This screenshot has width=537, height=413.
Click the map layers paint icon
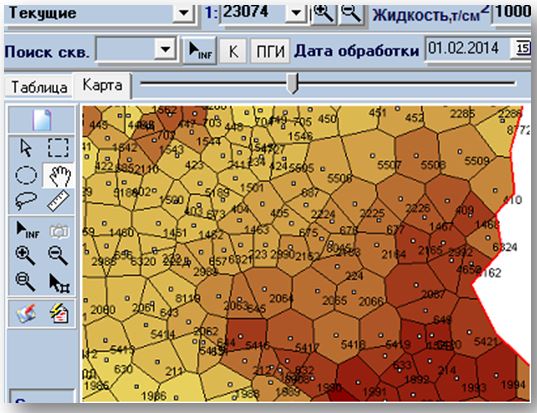26,313
